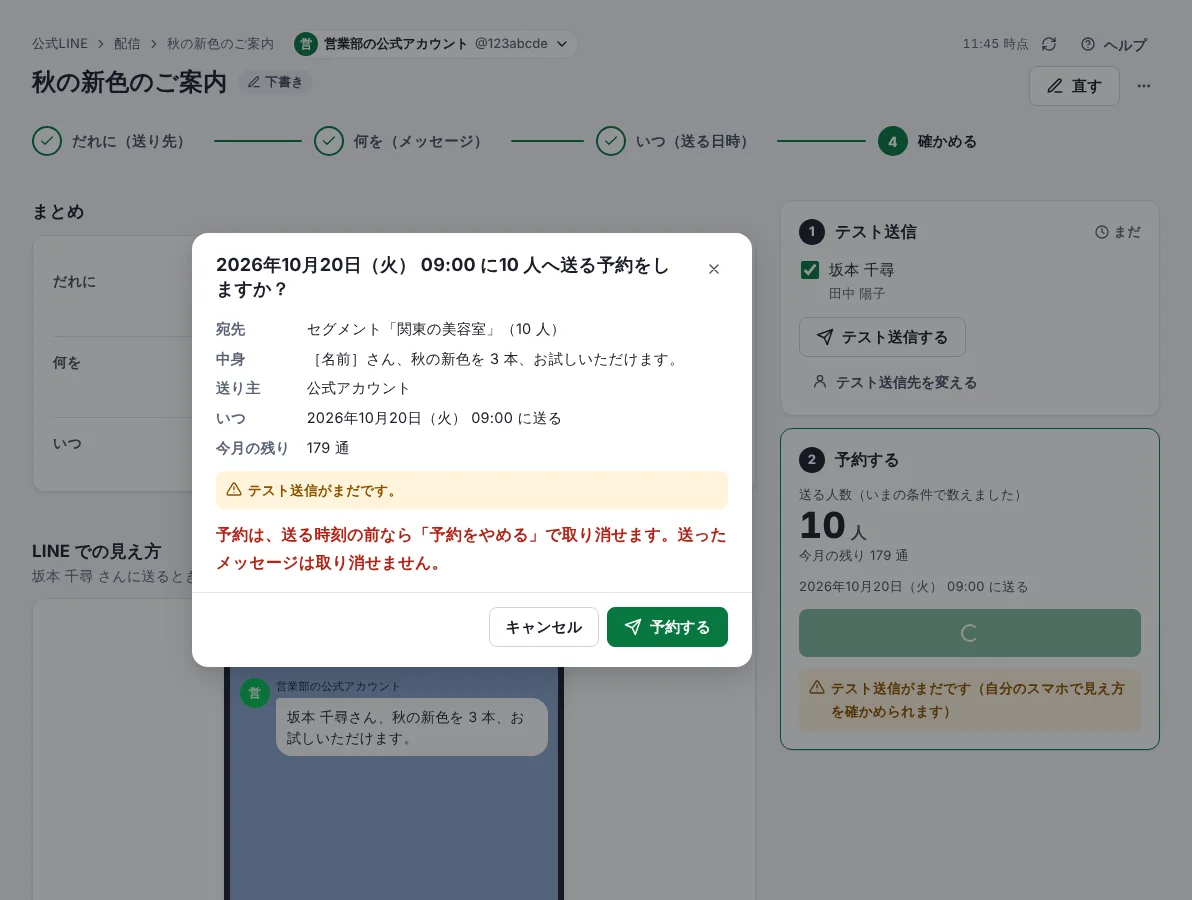Click the green 営 account avatar in header

point(306,44)
